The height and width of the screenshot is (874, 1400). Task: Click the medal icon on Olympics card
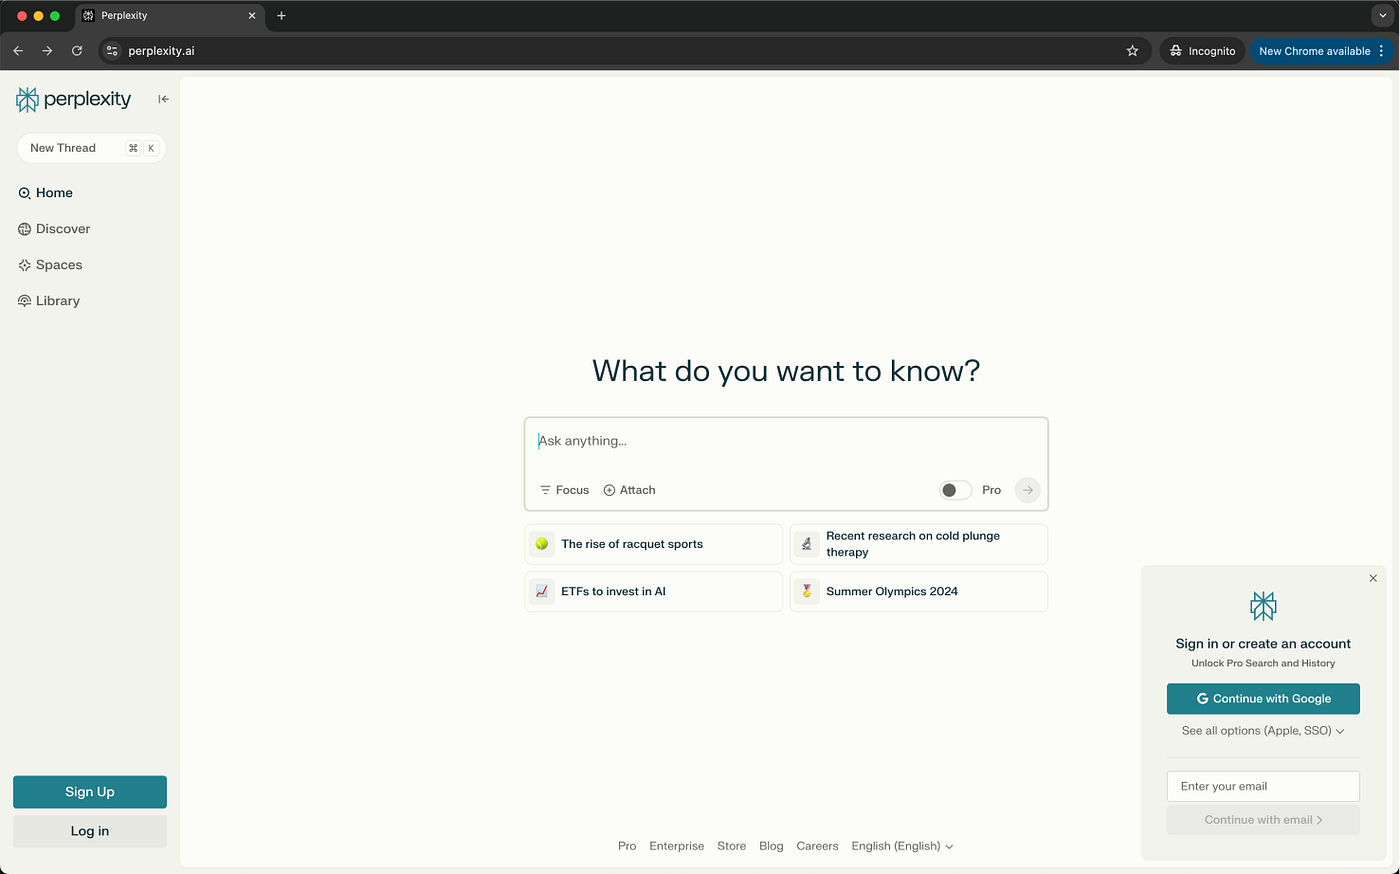click(807, 592)
